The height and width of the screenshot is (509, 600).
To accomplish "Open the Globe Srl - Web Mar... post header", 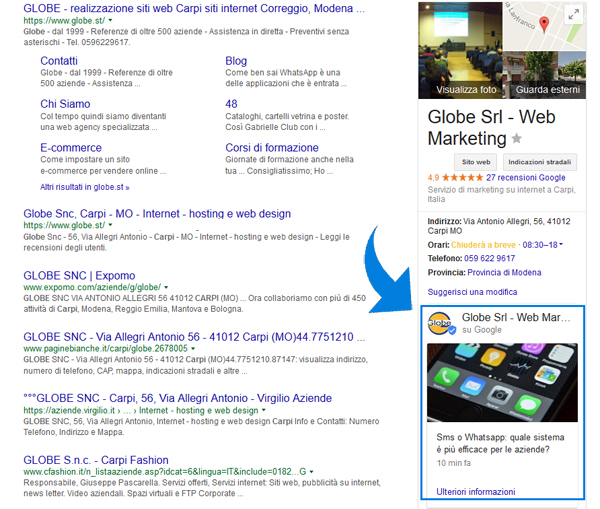I will click(516, 317).
